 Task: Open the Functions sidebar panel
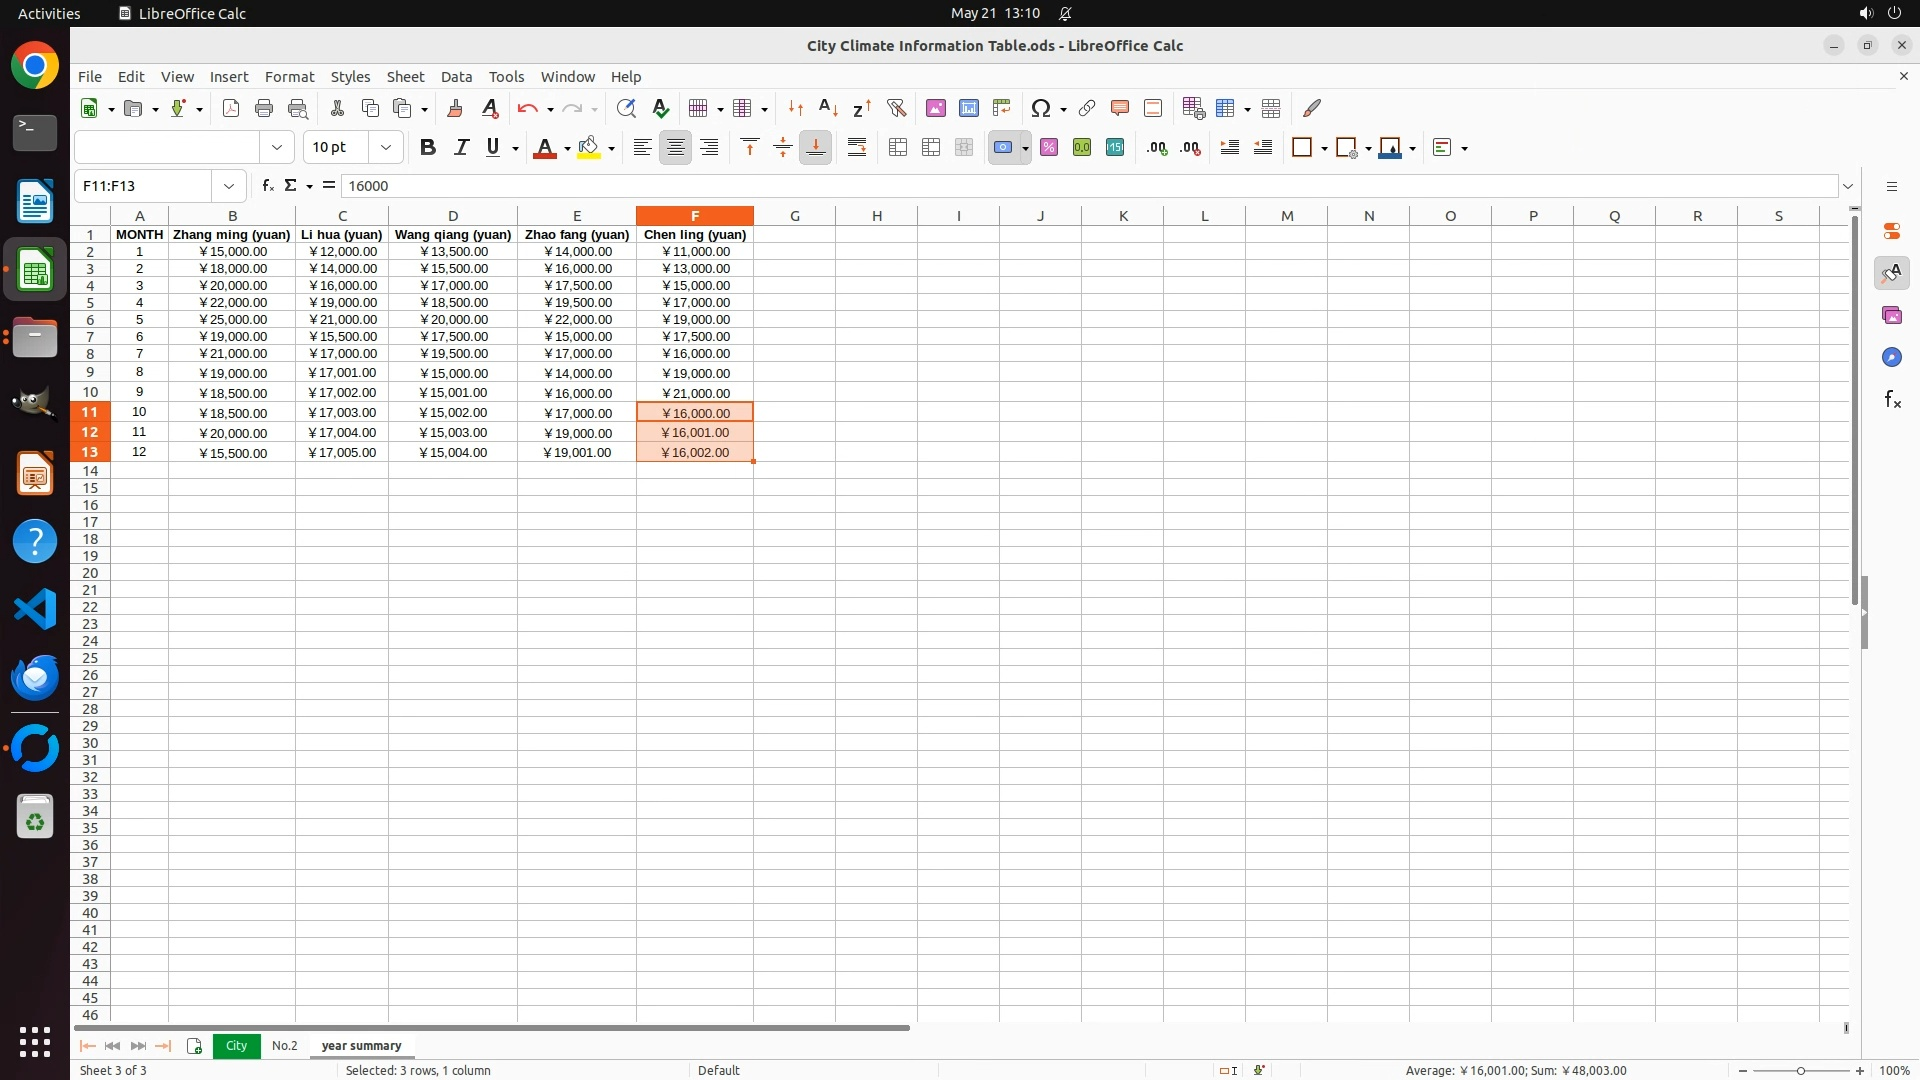[1892, 400]
